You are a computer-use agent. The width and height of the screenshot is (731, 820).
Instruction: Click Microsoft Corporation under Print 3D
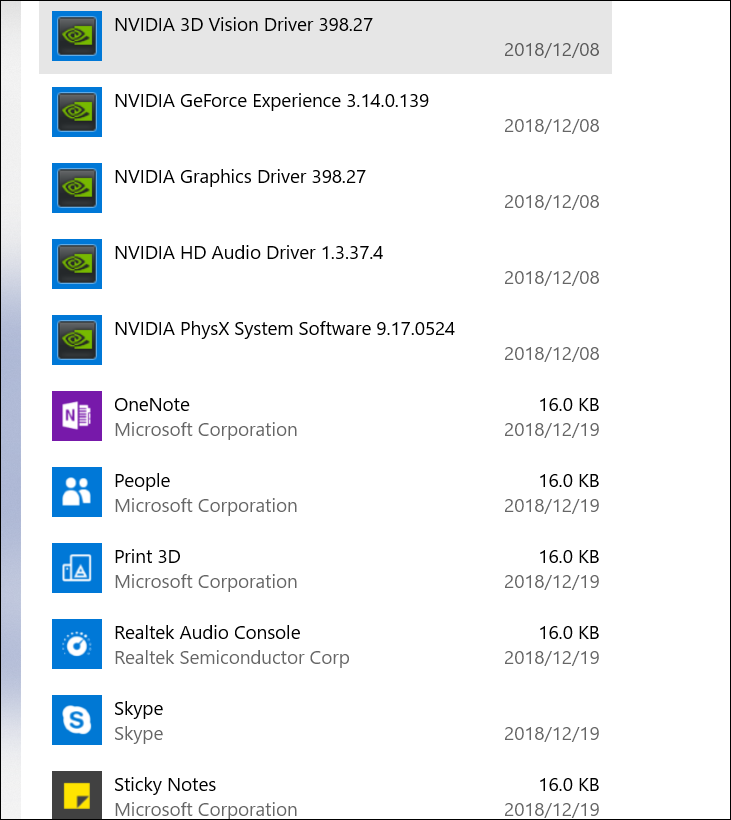coord(206,582)
